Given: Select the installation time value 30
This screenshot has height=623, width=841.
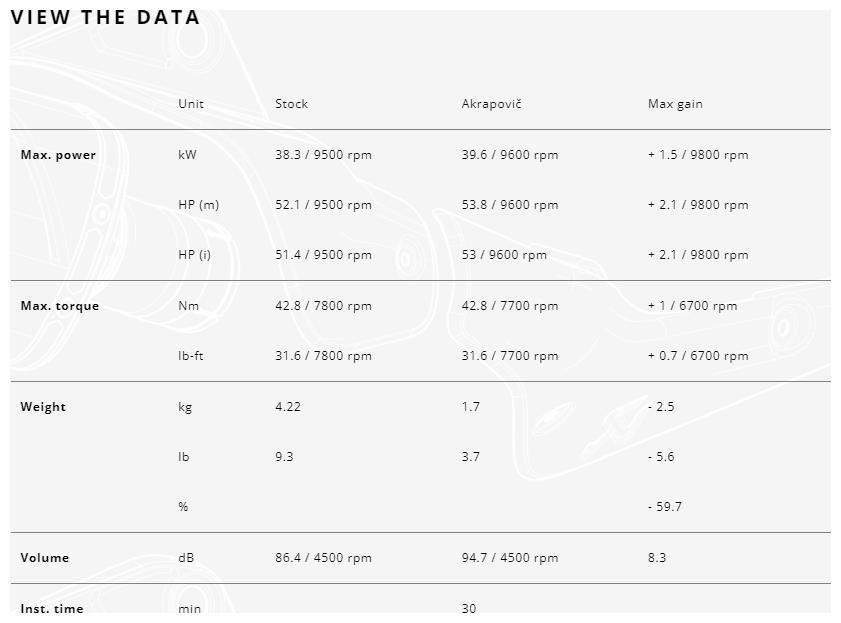Looking at the screenshot, I should pyautogui.click(x=469, y=608).
